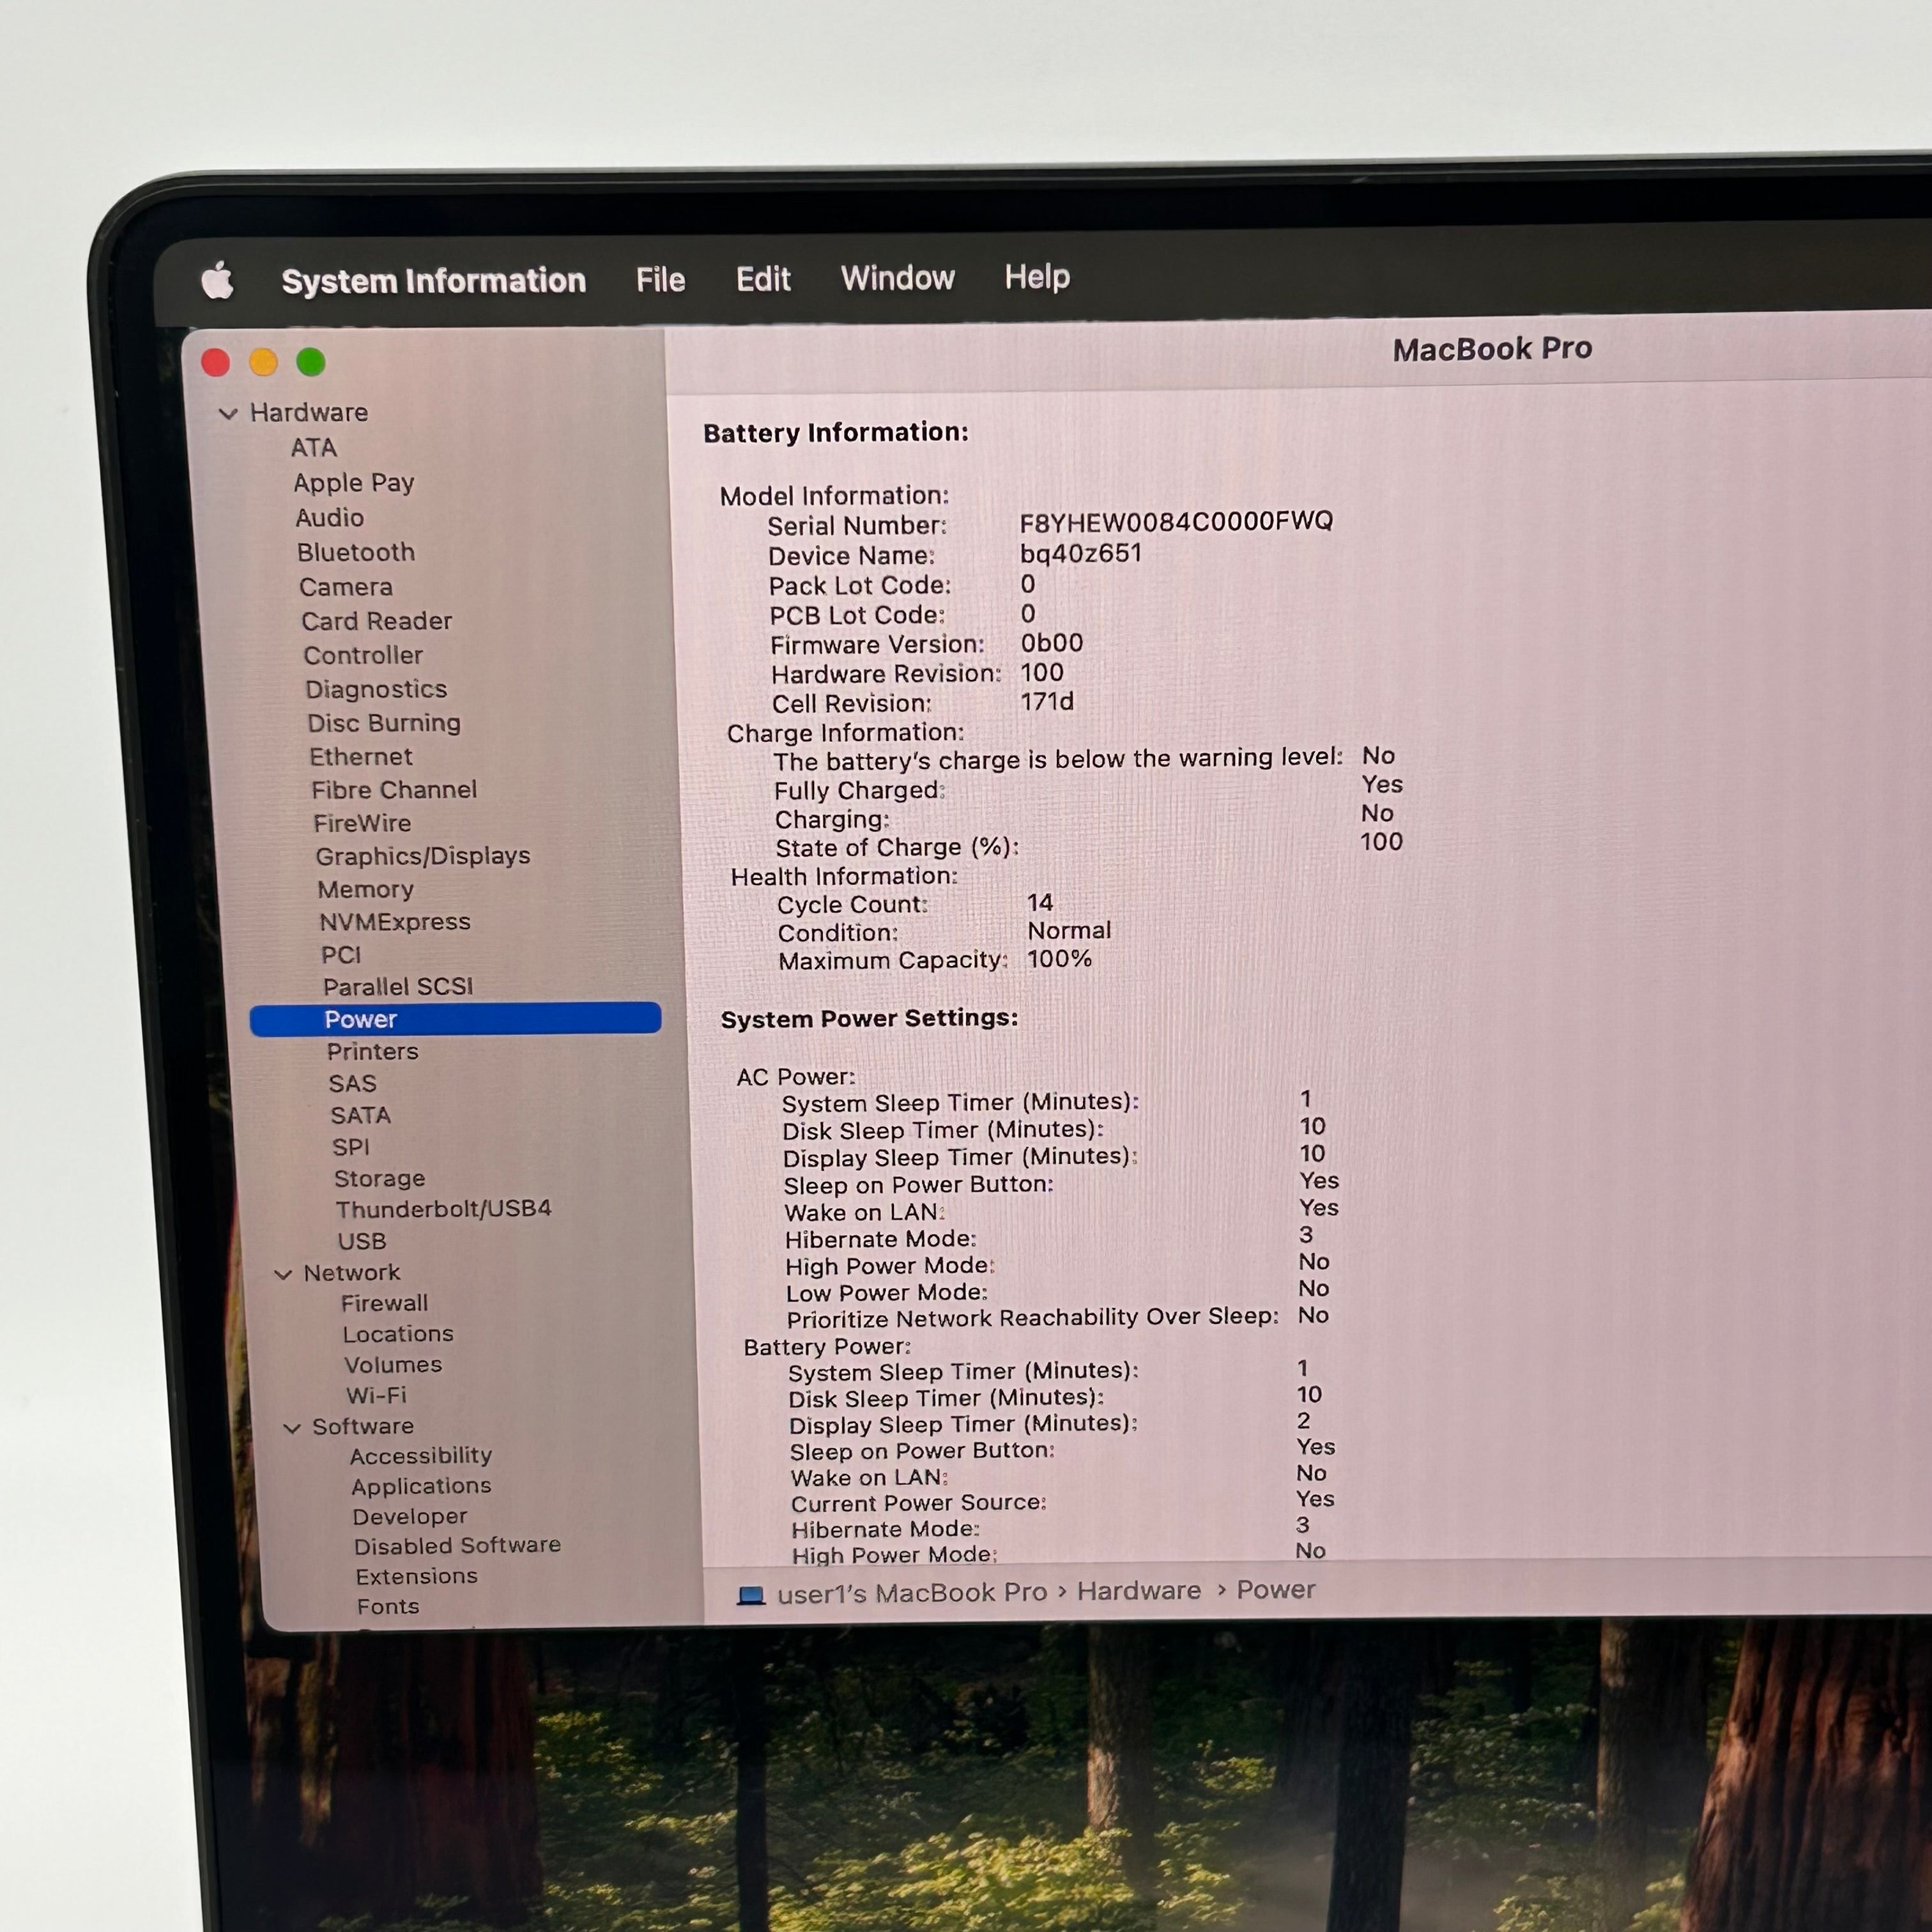Select SAS in the sidebar
The height and width of the screenshot is (1932, 1932).
coord(353,1084)
